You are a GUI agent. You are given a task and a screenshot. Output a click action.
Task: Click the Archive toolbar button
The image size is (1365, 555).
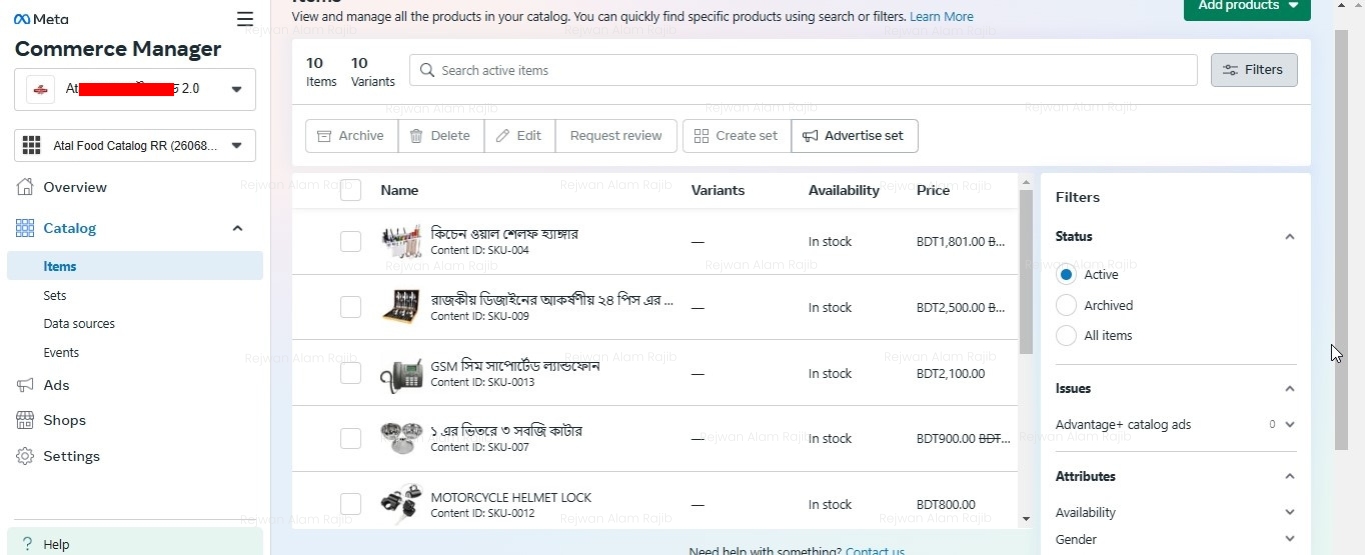pyautogui.click(x=350, y=136)
